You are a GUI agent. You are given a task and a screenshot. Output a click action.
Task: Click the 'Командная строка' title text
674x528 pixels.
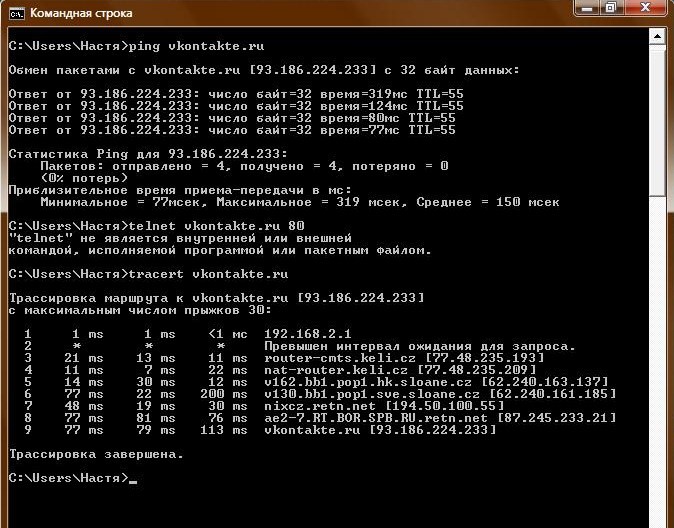81,13
